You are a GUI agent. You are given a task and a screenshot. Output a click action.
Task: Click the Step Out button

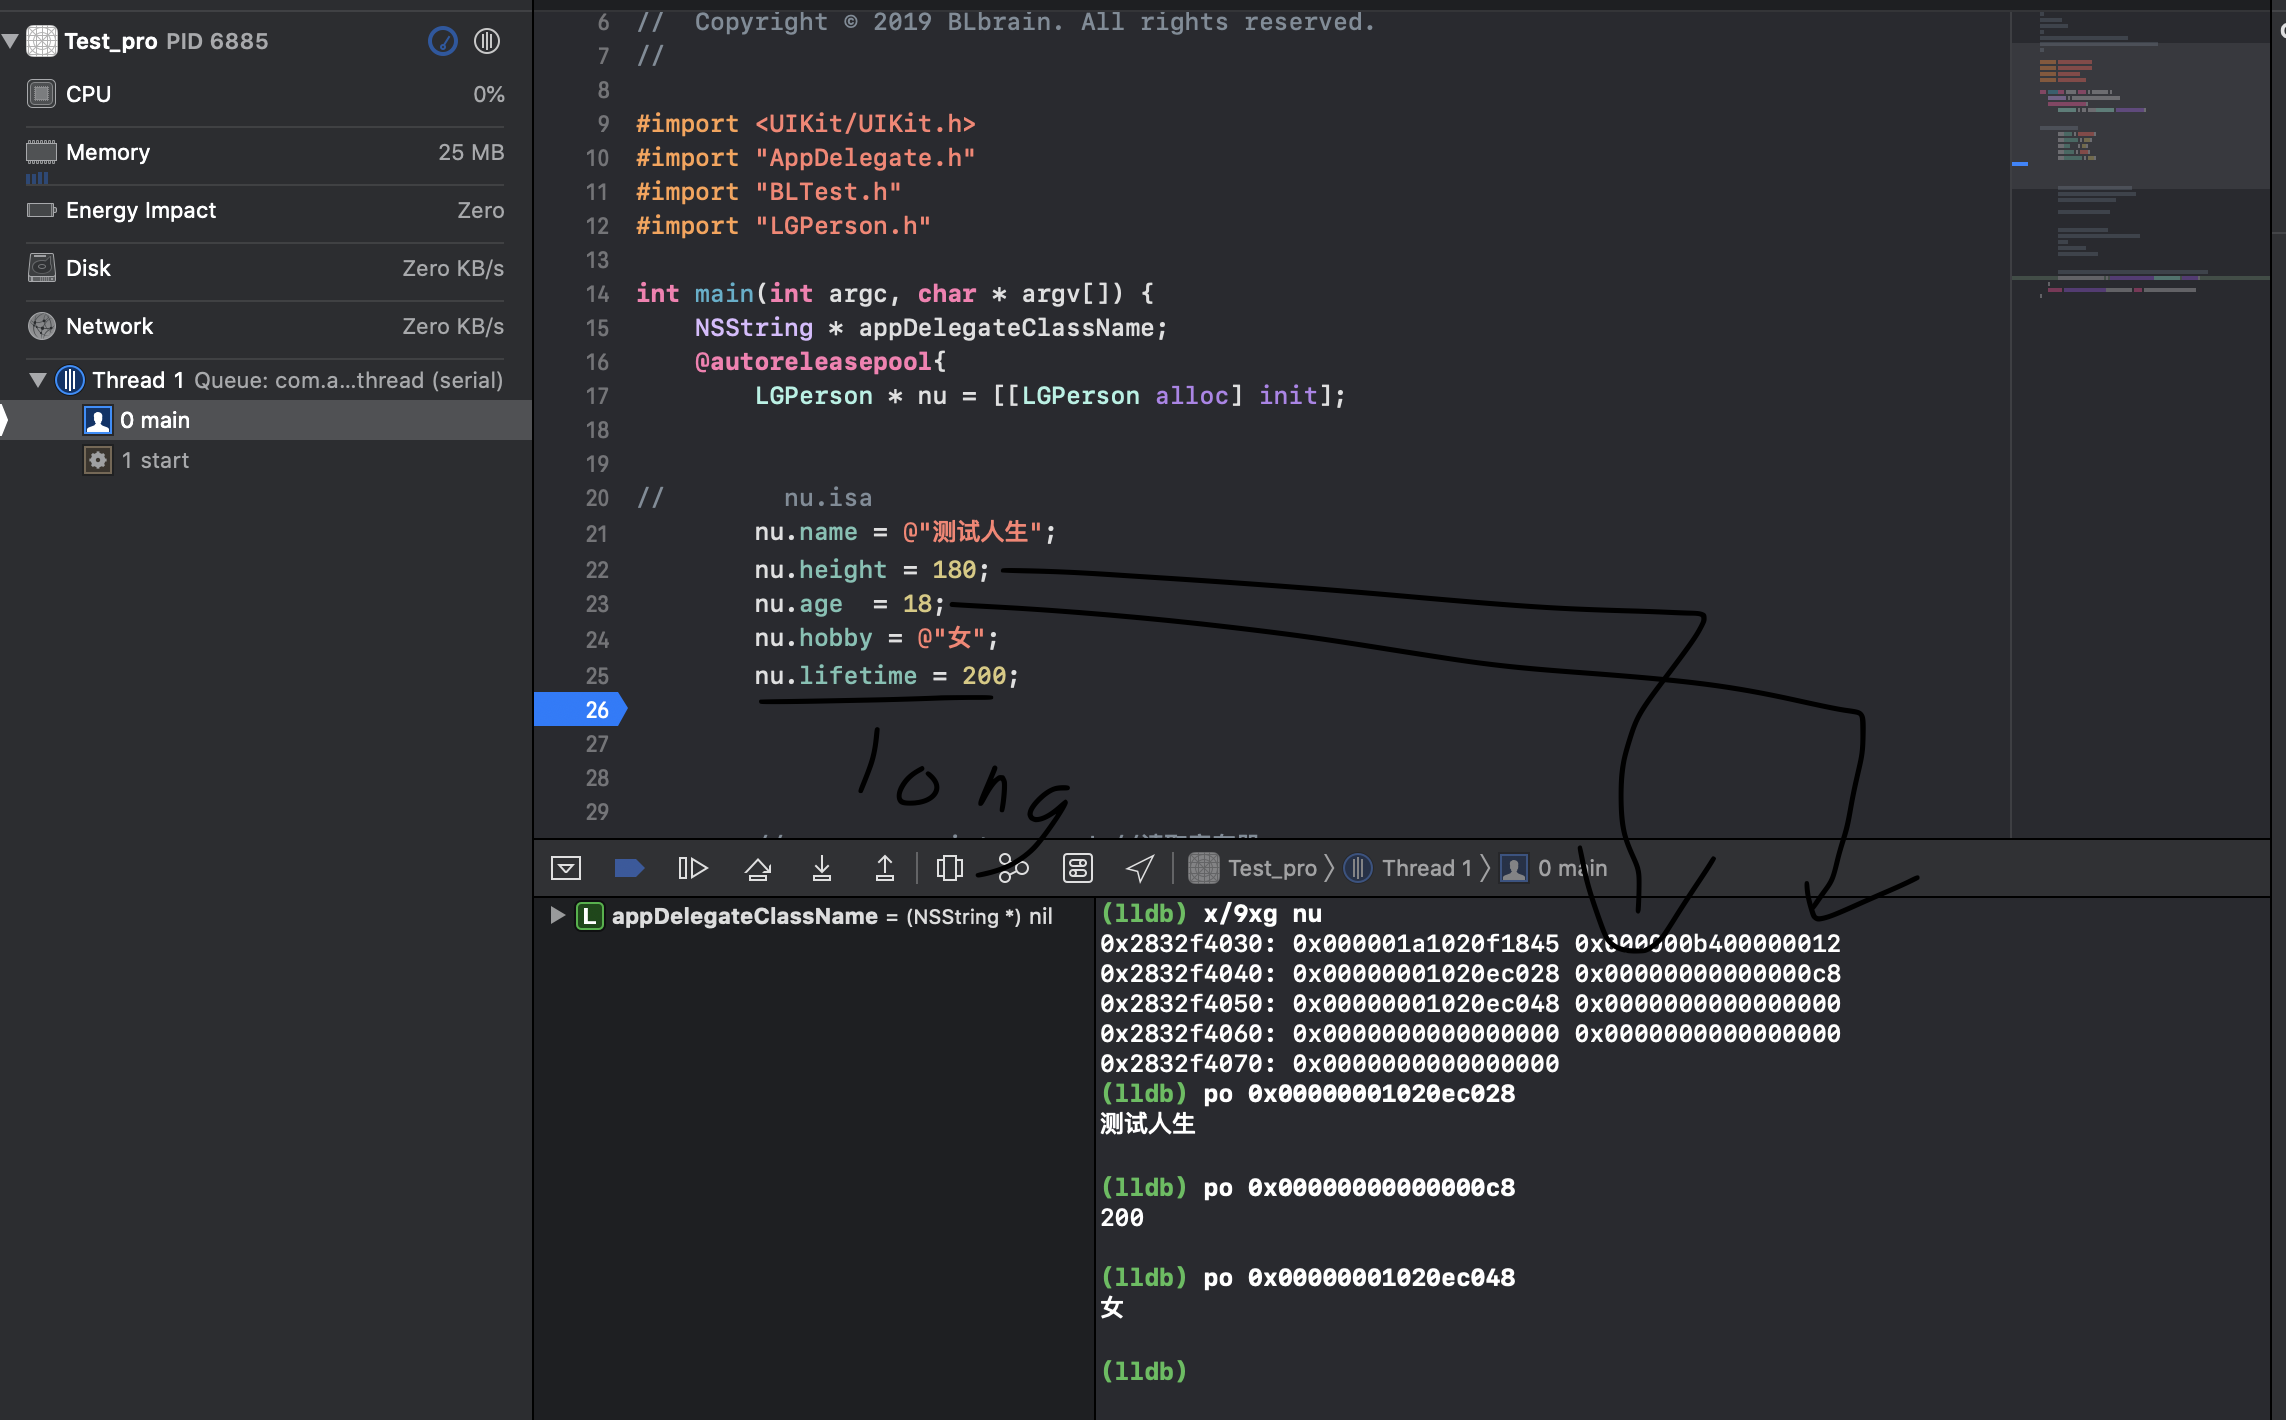[884, 868]
